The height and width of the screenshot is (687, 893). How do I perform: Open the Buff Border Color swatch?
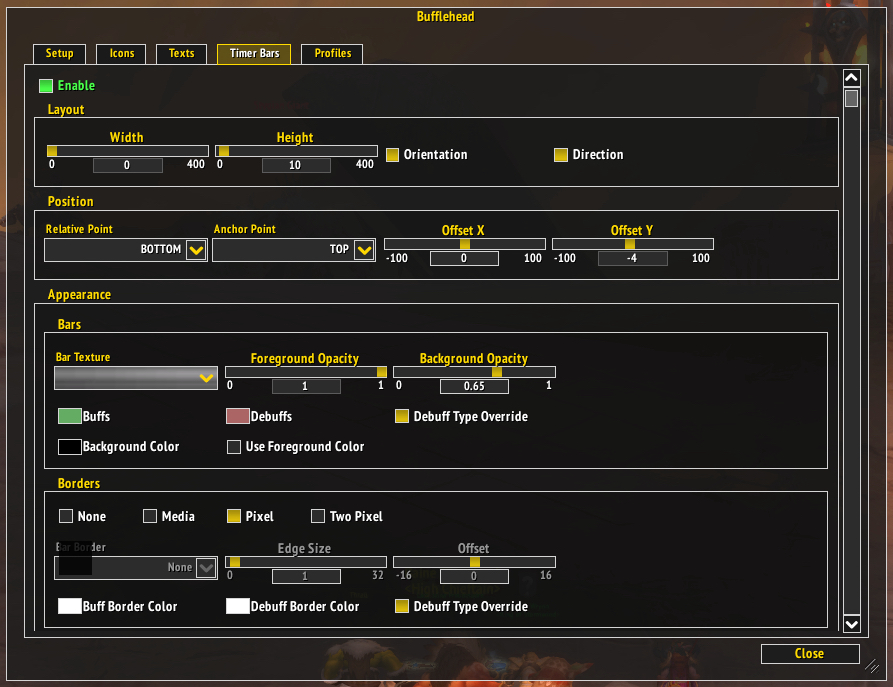pyautogui.click(x=69, y=606)
